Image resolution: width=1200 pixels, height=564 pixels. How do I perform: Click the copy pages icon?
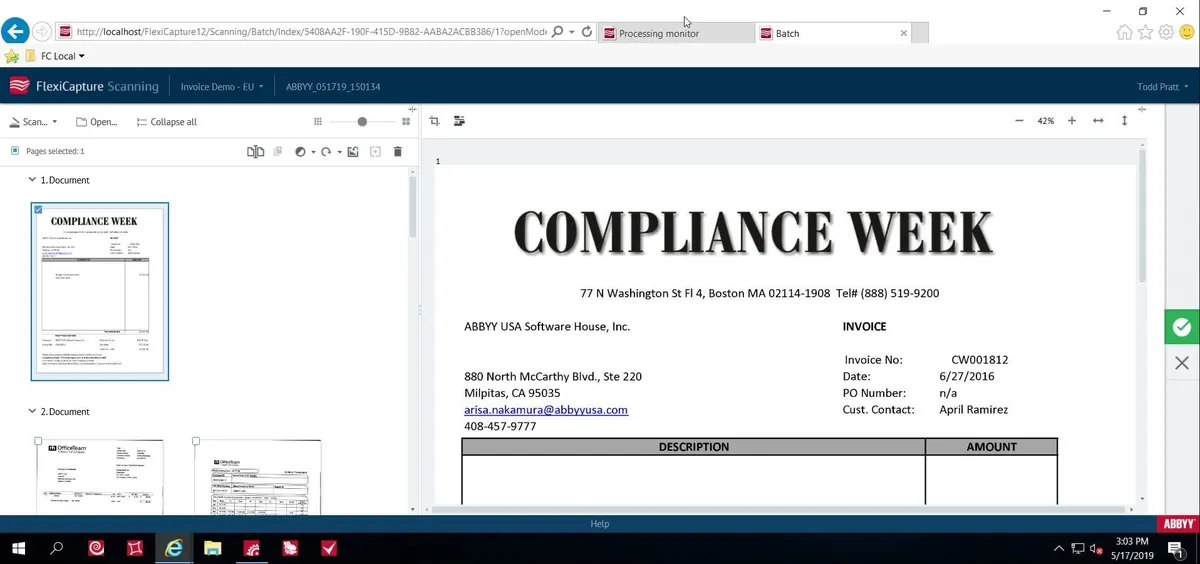click(279, 151)
